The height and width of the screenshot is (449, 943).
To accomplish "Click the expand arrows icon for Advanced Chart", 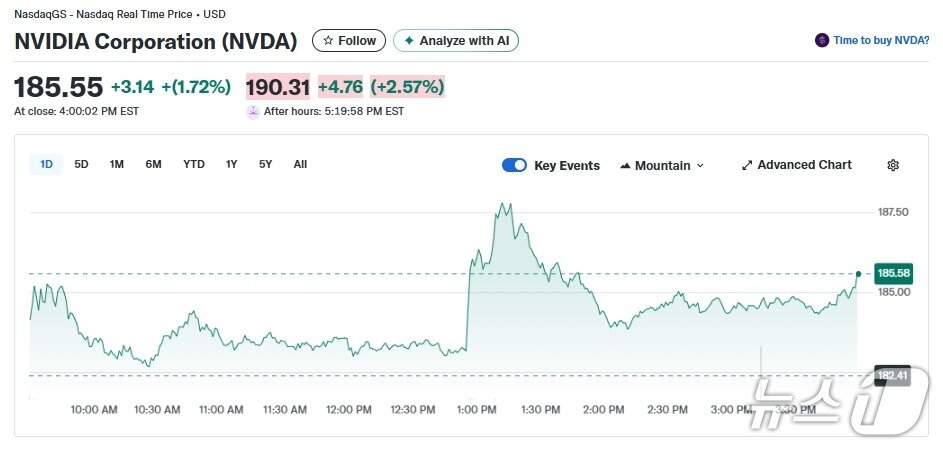I will [747, 165].
